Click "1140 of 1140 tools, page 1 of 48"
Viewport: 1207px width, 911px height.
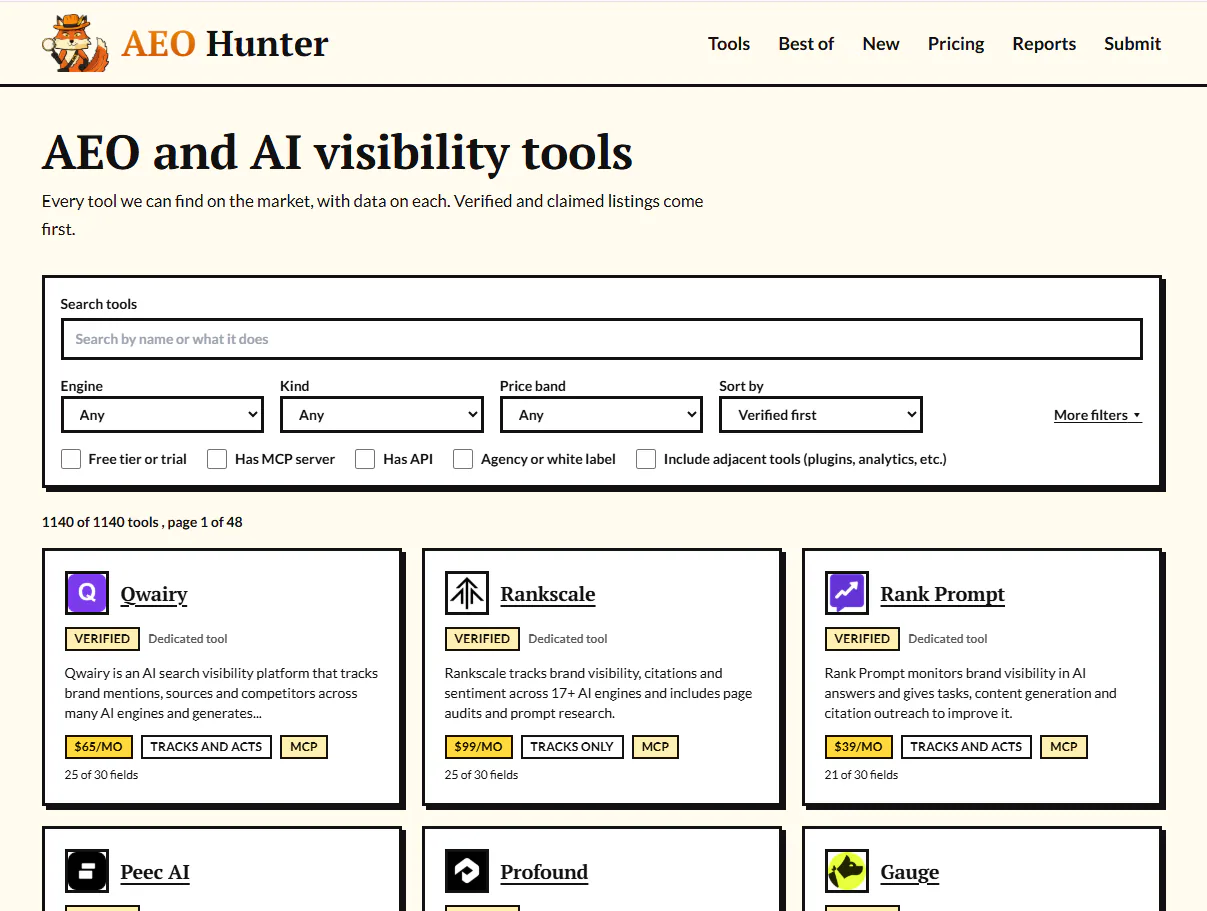pyautogui.click(x=142, y=522)
